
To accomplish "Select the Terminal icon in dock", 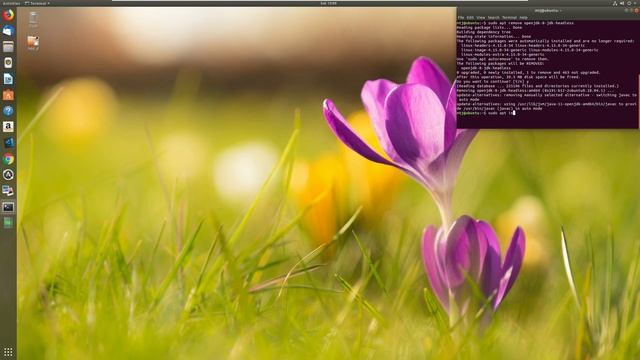I will 8,207.
